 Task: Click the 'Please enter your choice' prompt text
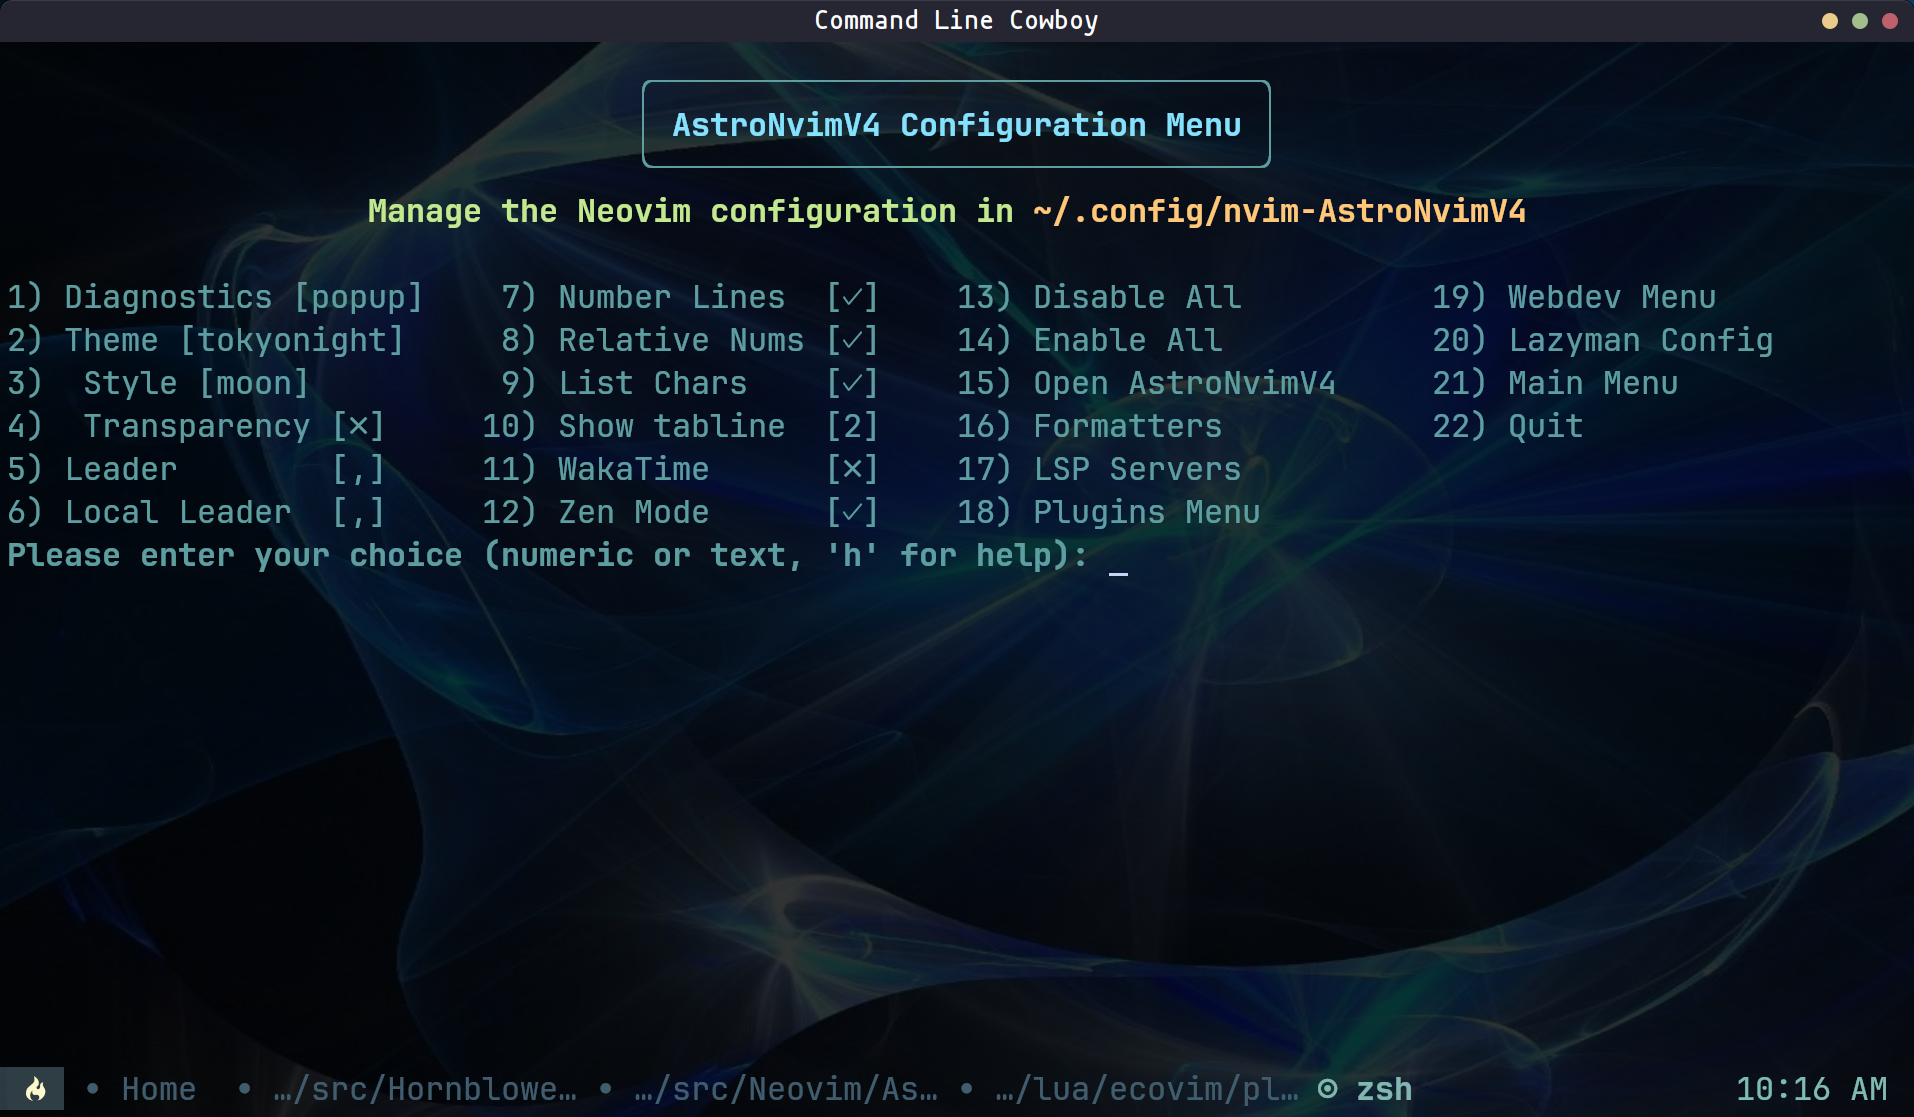coord(235,555)
